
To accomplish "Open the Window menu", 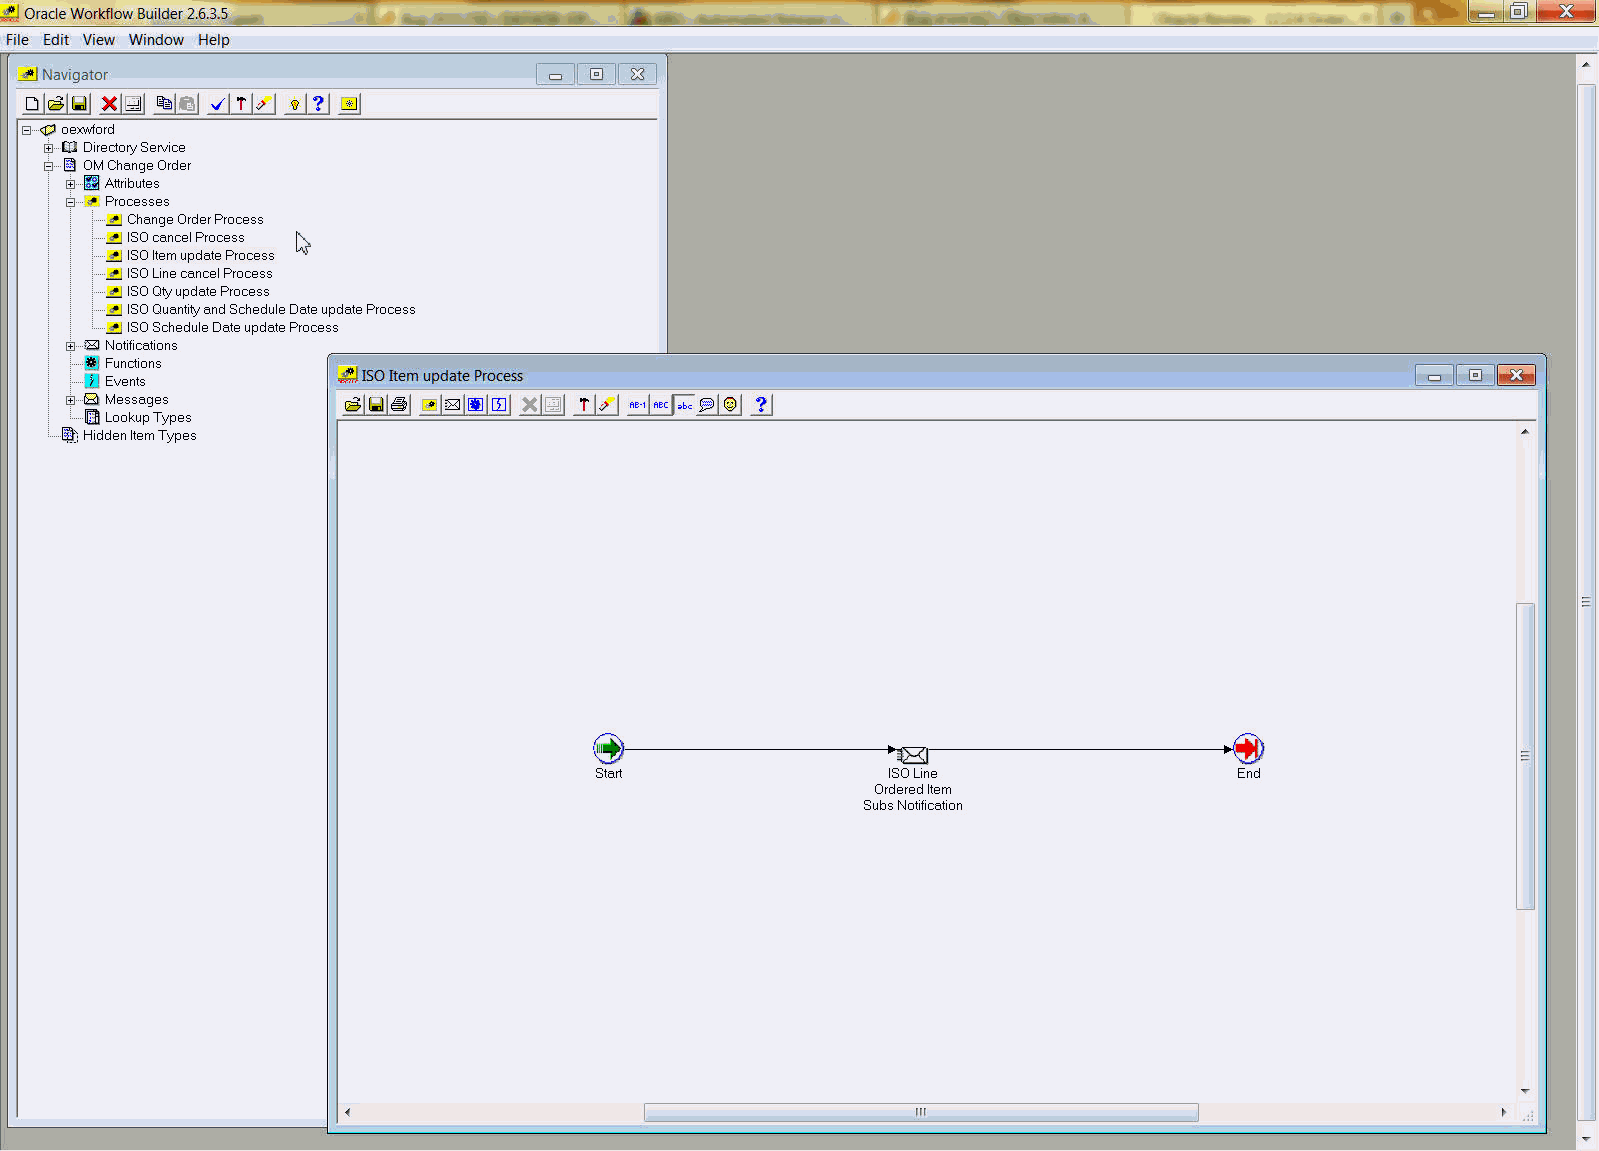I will click(156, 40).
